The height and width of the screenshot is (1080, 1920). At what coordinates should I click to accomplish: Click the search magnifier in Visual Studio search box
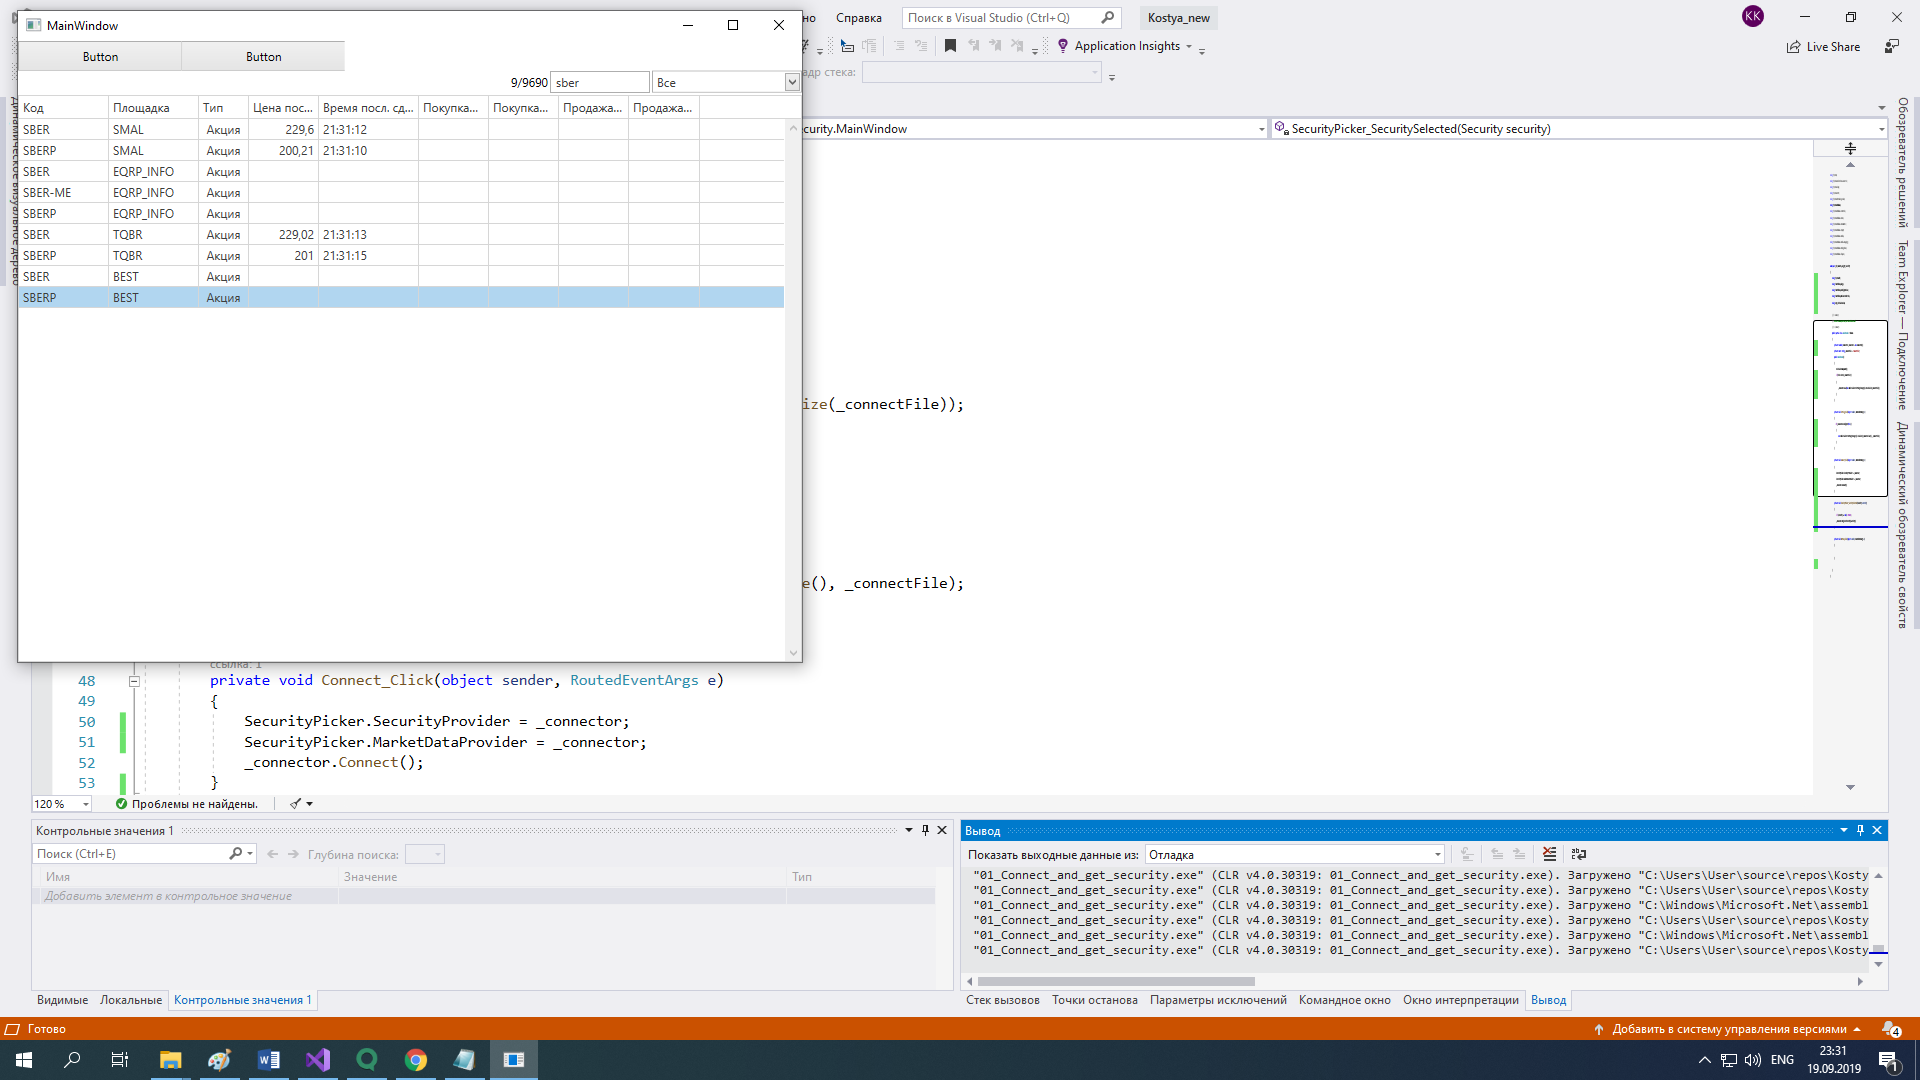(1108, 17)
